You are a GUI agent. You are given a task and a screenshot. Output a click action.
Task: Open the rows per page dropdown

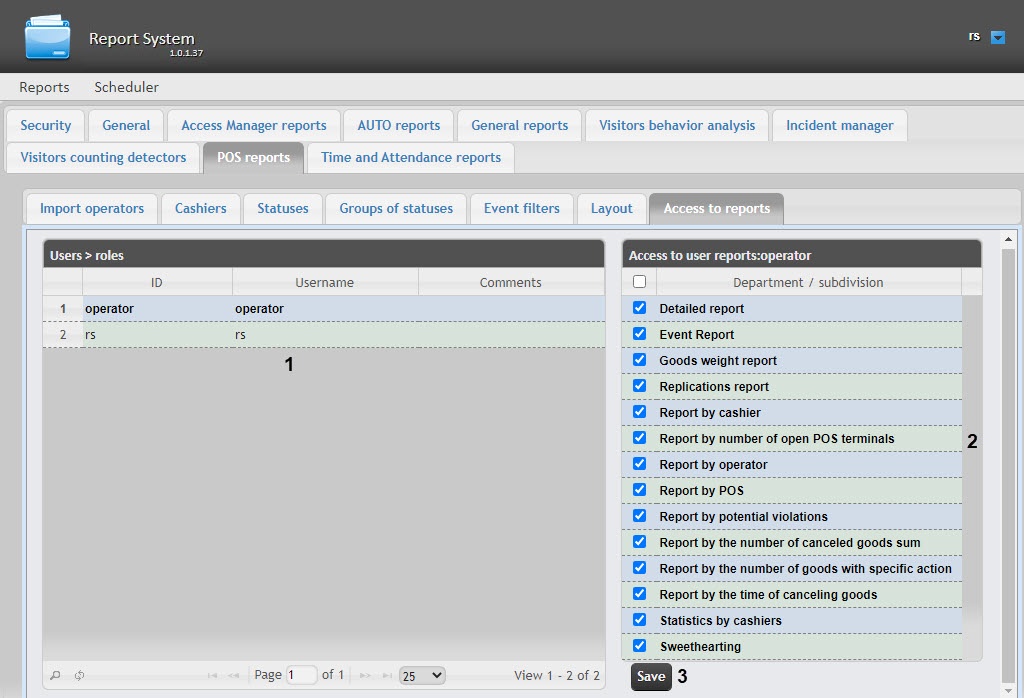pyautogui.click(x=421, y=675)
